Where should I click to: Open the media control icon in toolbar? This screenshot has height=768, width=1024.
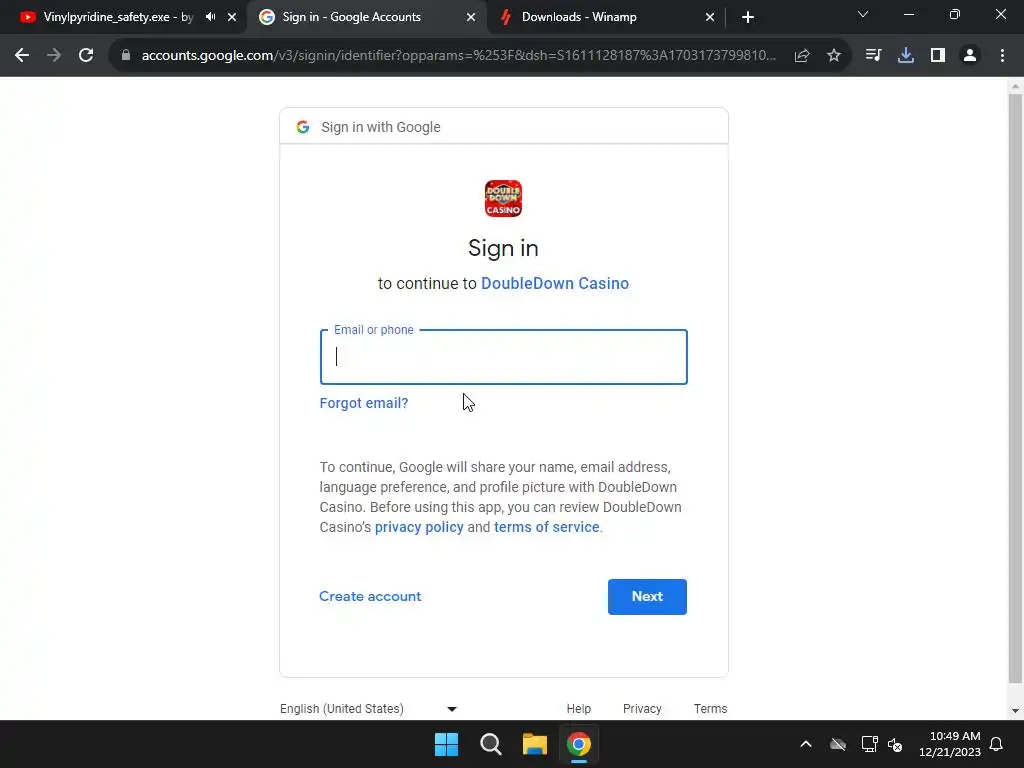(x=873, y=56)
